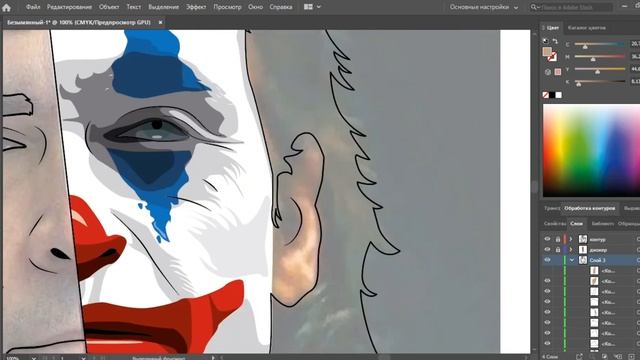The image size is (640, 360).
Task: Open the Объект menu
Action: click(109, 7)
